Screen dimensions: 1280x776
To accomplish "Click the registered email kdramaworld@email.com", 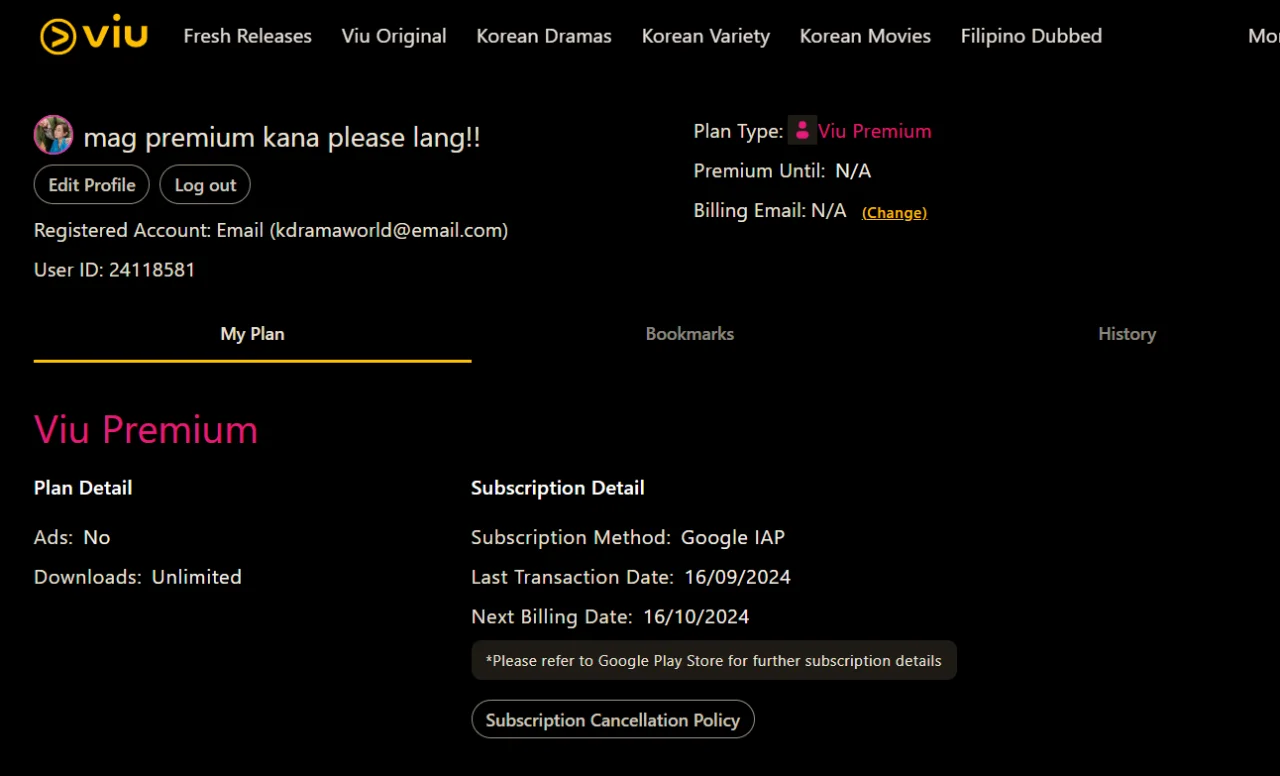I will (x=389, y=230).
